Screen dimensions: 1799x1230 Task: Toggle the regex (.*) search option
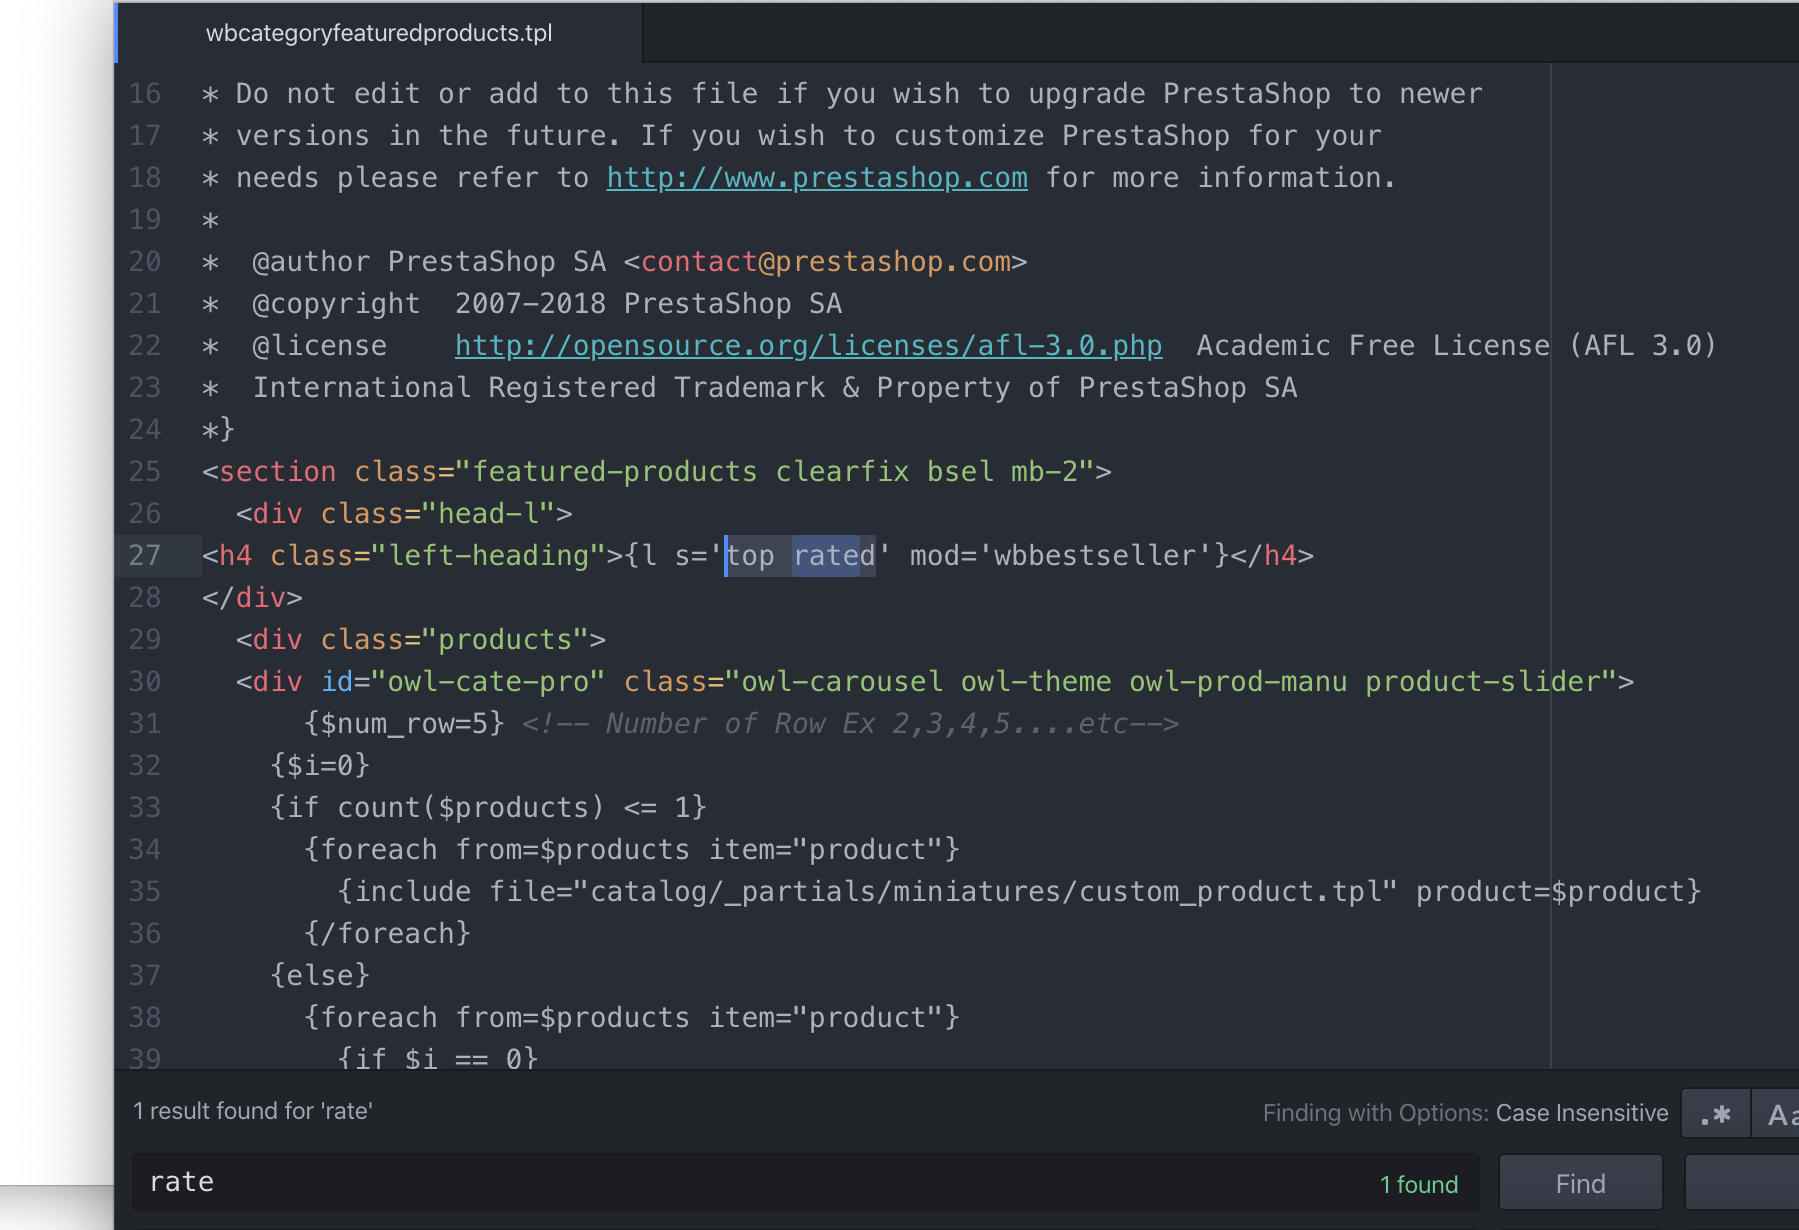(x=1715, y=1114)
